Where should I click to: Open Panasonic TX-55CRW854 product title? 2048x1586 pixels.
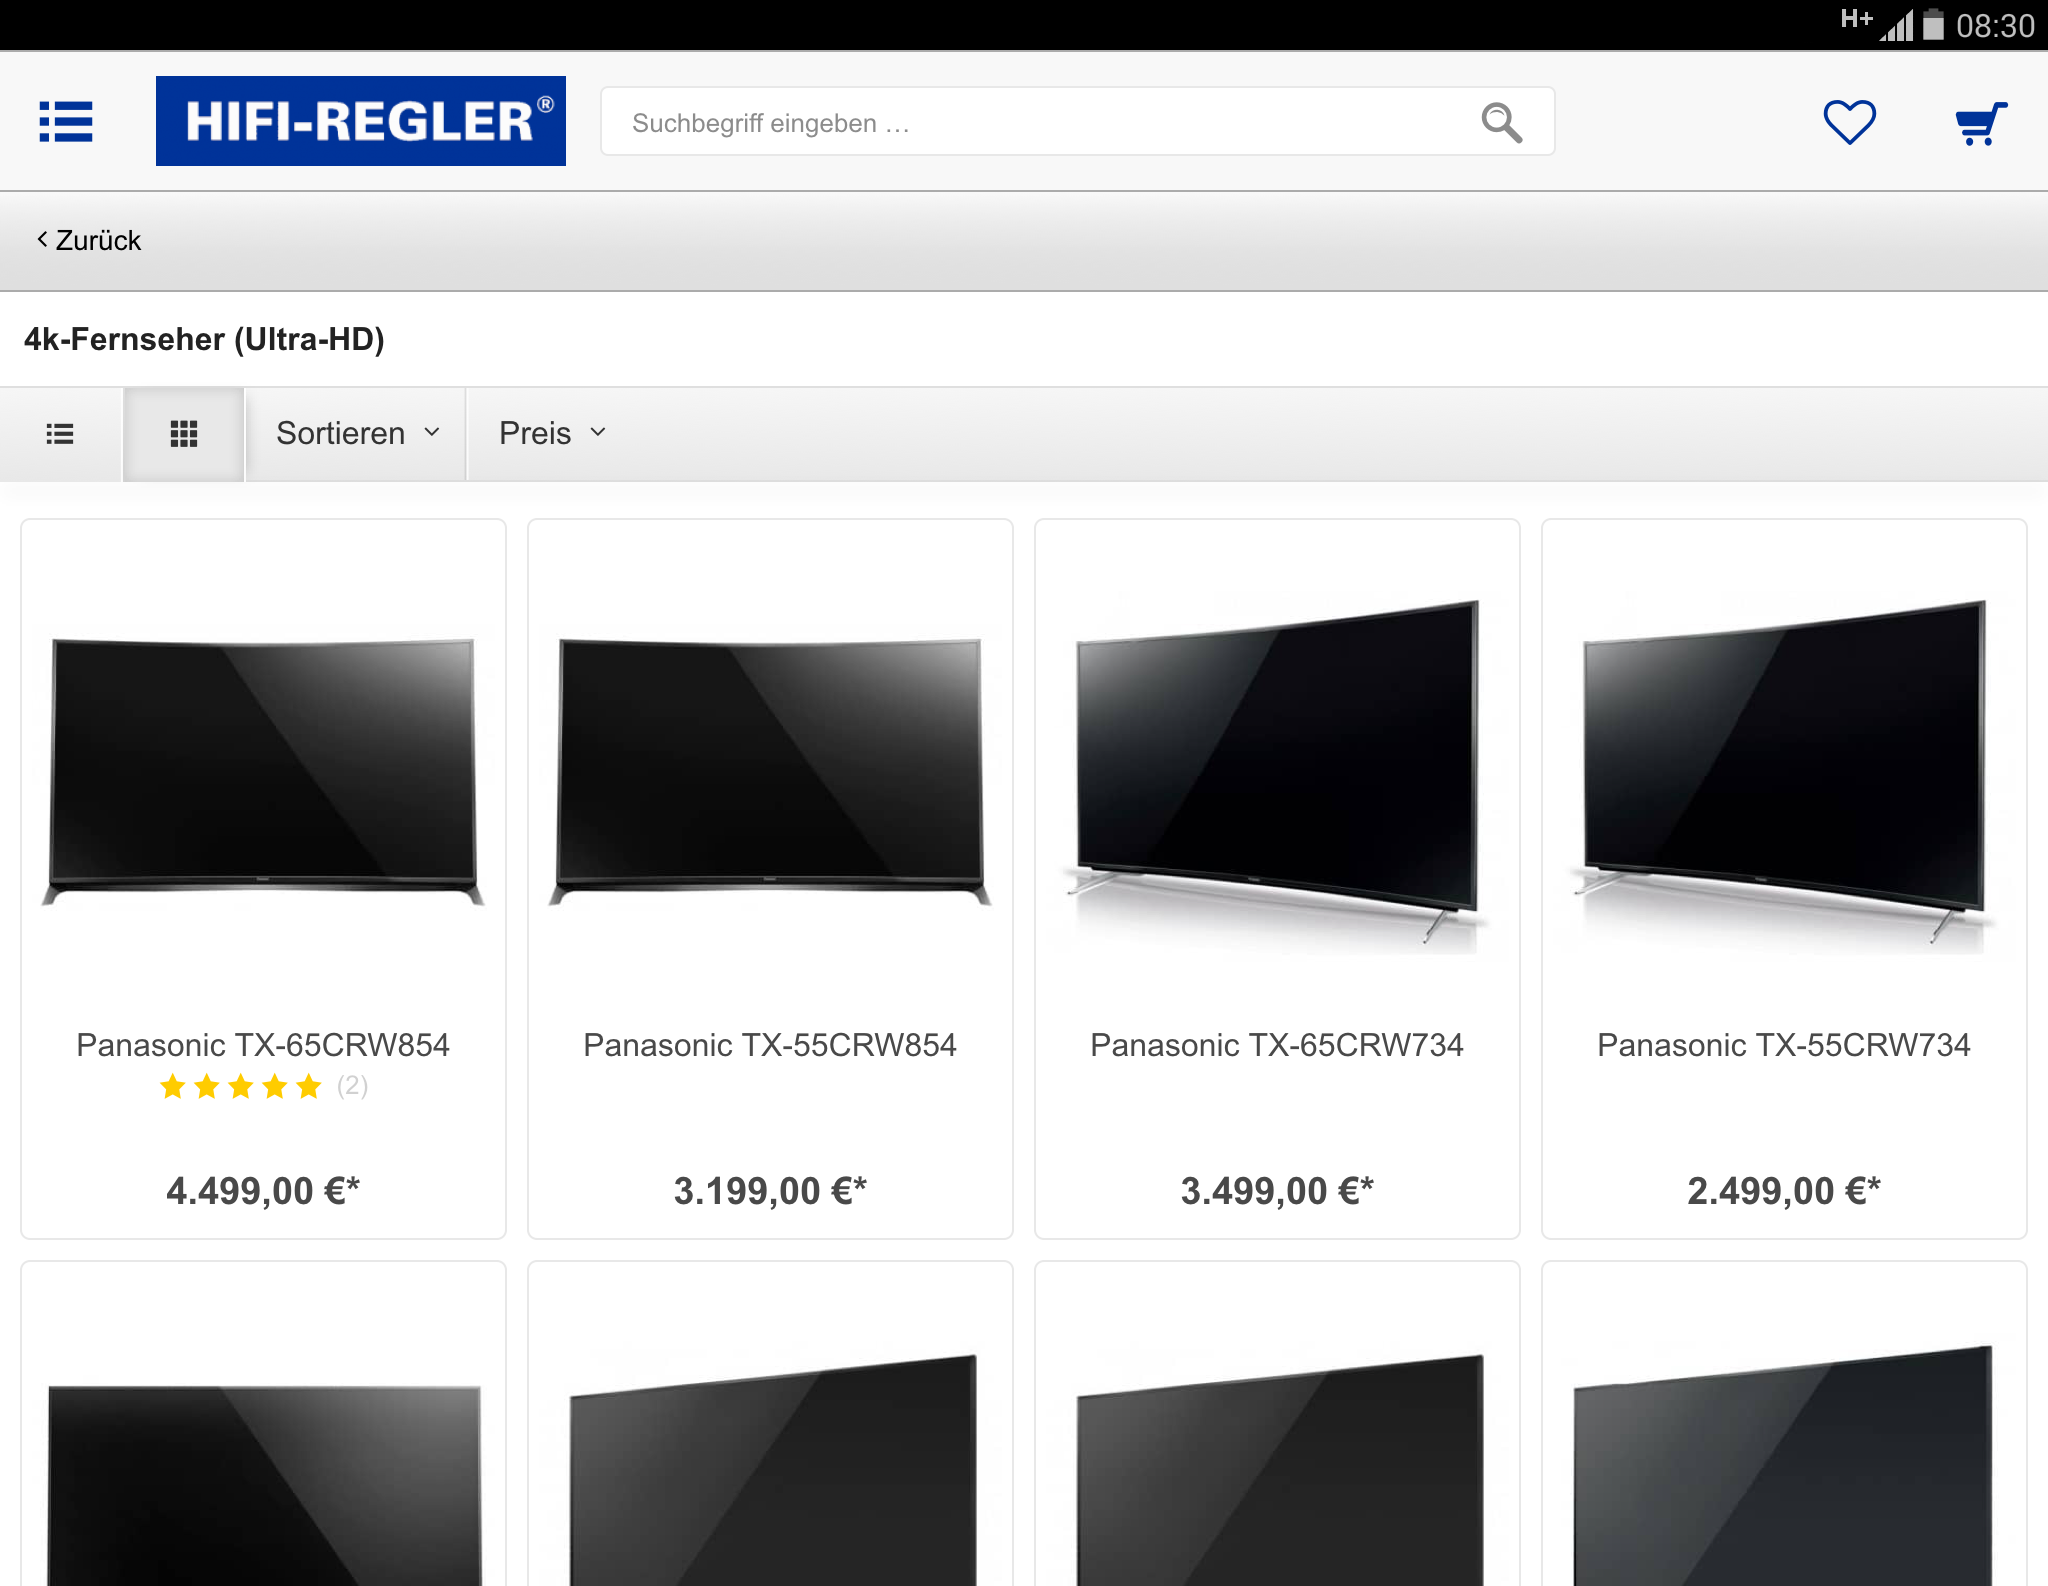[769, 1045]
